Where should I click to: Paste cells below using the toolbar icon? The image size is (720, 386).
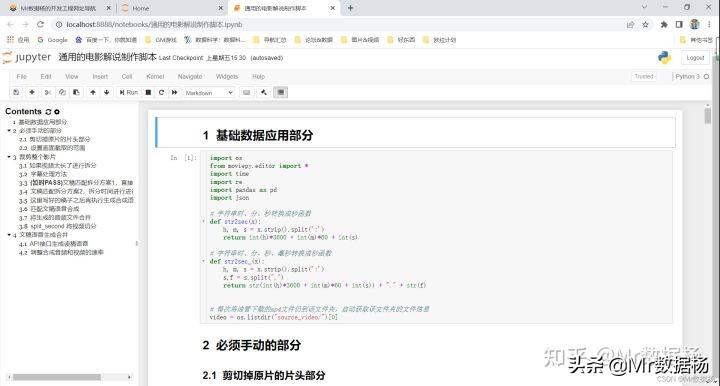click(76, 92)
